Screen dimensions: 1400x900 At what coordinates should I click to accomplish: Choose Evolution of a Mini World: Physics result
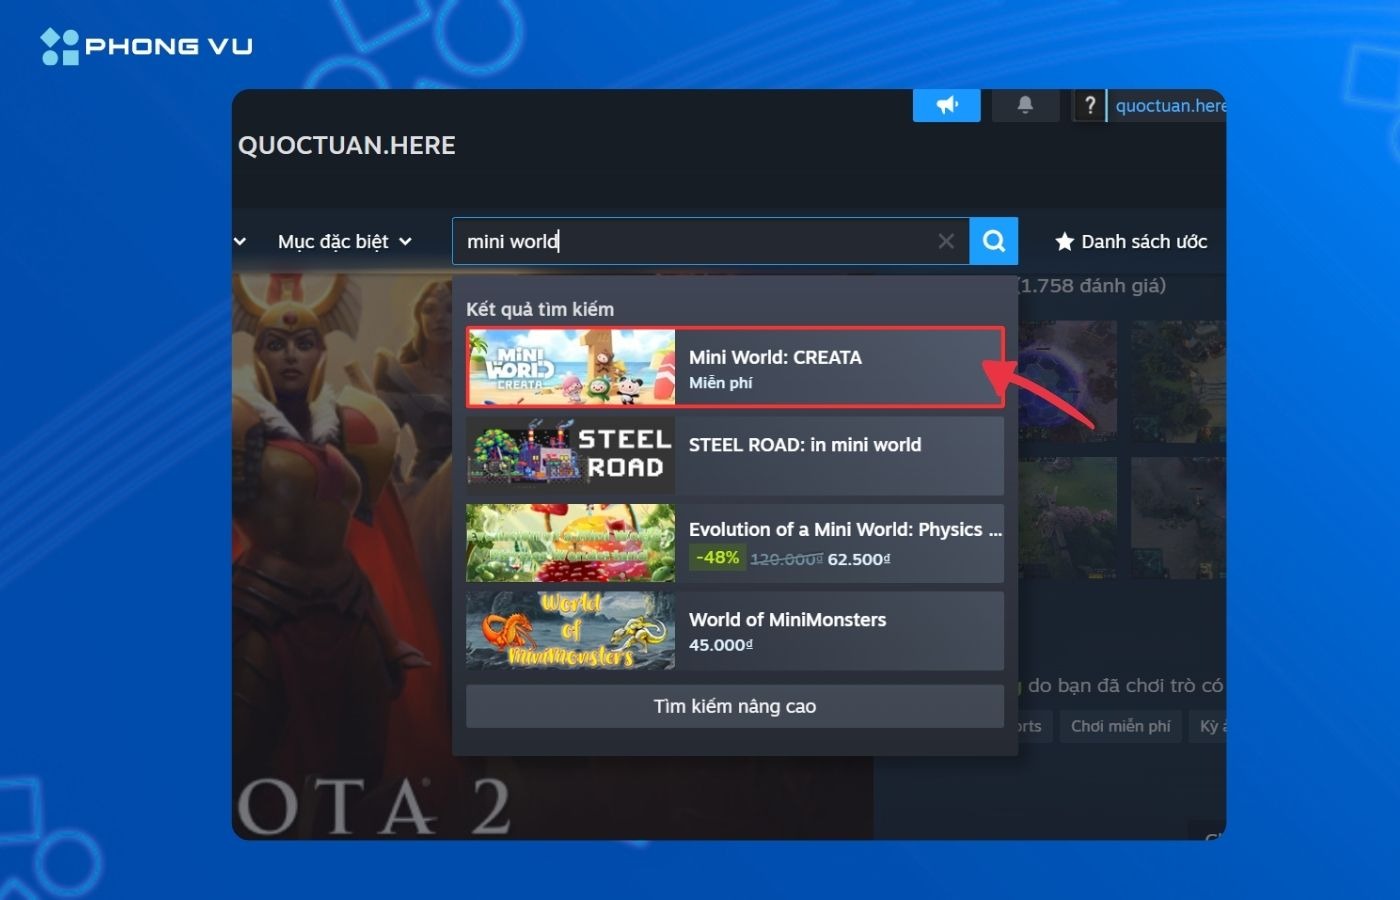click(x=735, y=543)
